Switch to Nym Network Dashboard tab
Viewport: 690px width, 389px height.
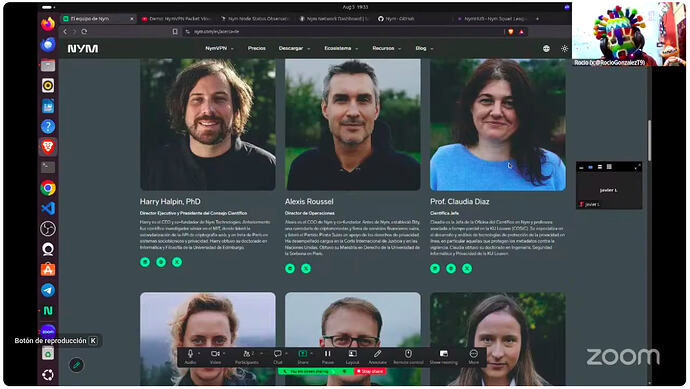coord(334,19)
